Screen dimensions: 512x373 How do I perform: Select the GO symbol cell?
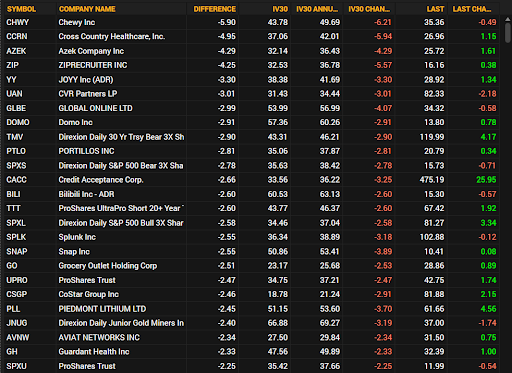pyautogui.click(x=12, y=266)
